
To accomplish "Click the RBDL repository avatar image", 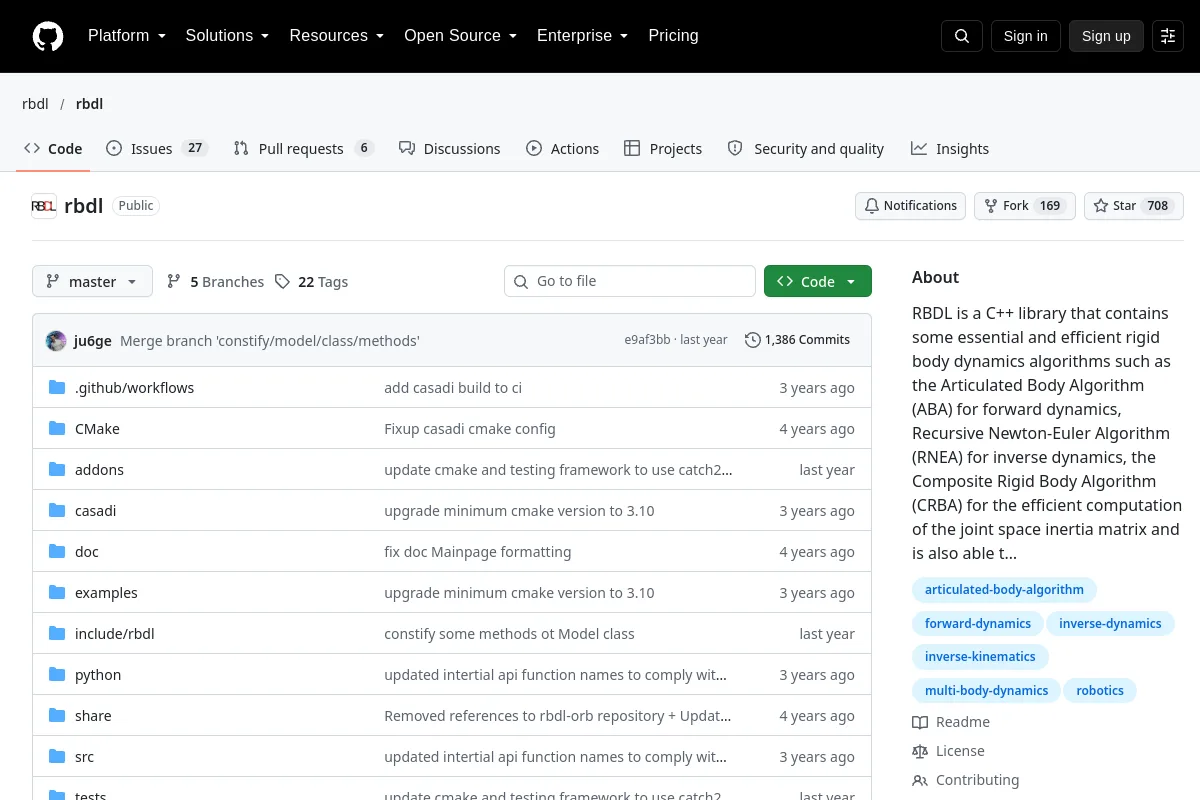I will coord(44,206).
